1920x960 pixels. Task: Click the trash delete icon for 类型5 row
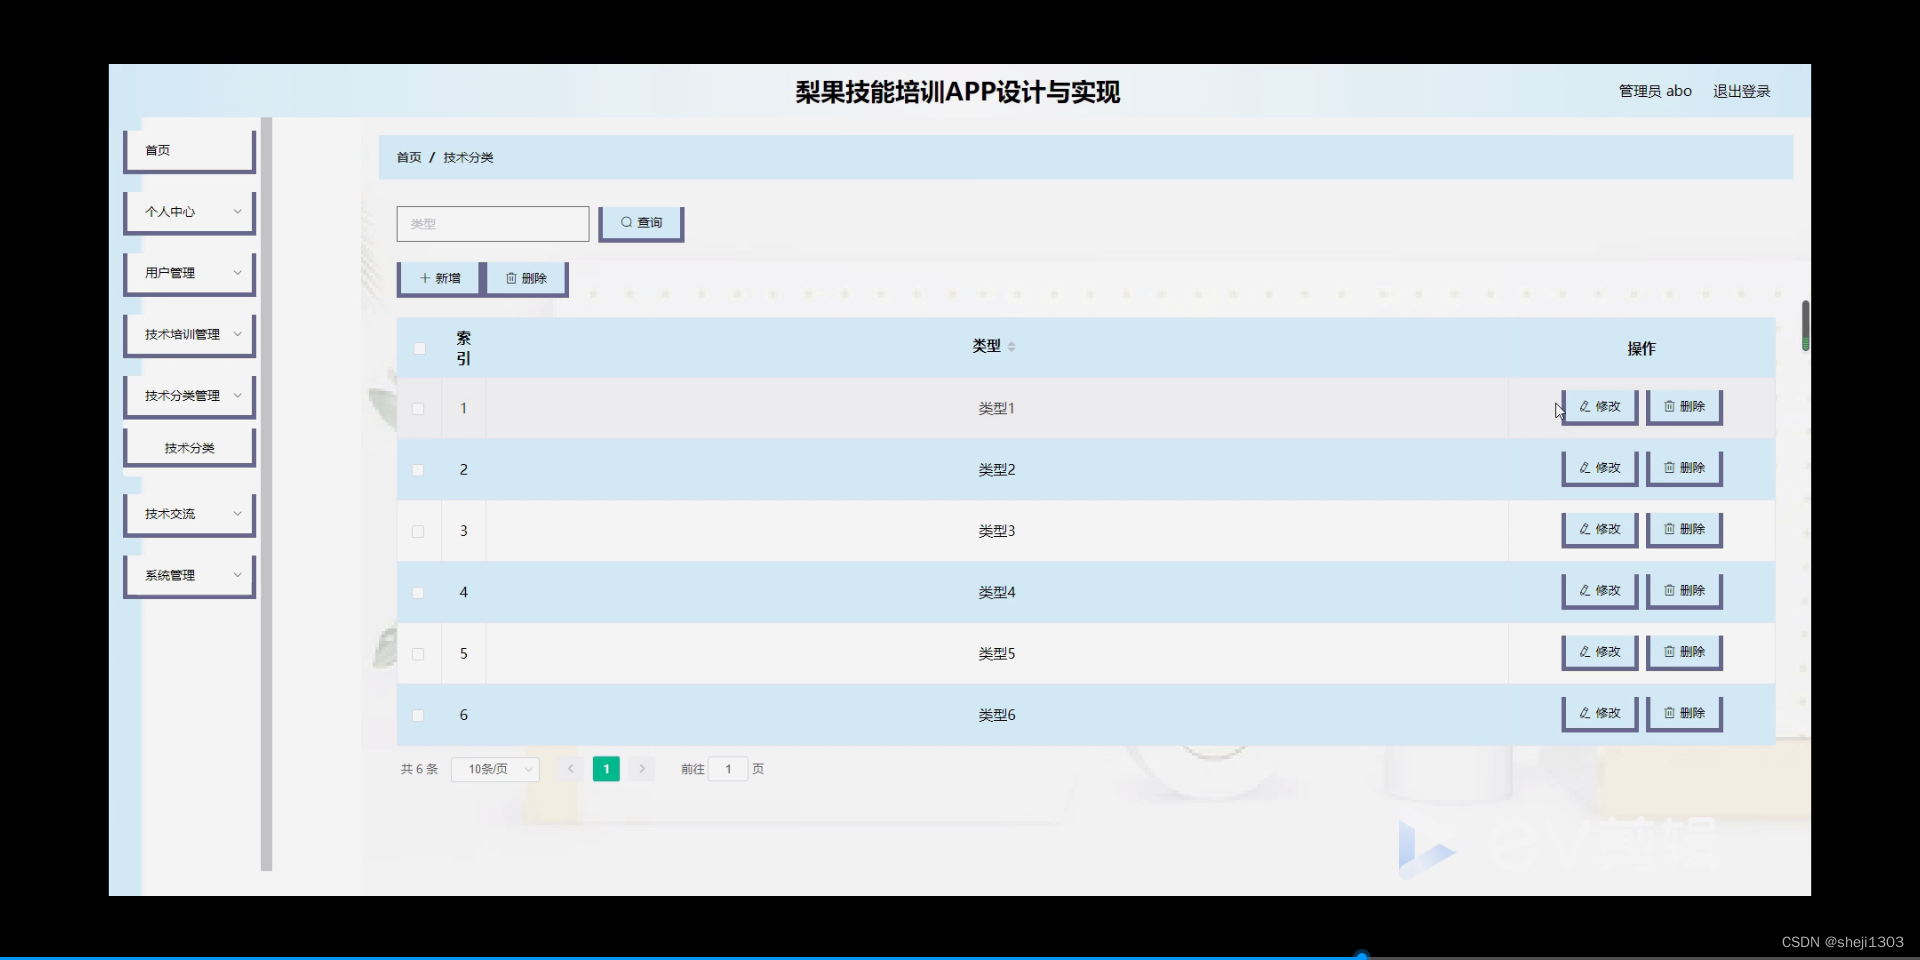pos(1668,651)
